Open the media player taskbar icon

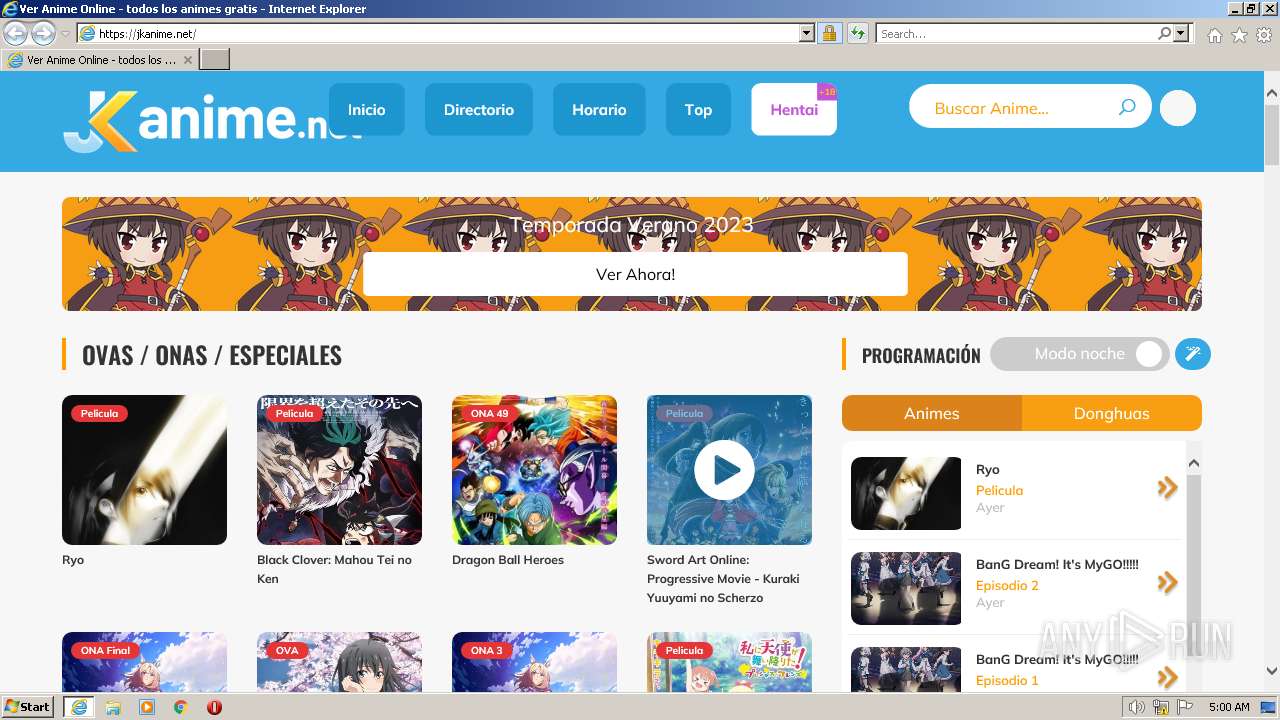coord(147,707)
